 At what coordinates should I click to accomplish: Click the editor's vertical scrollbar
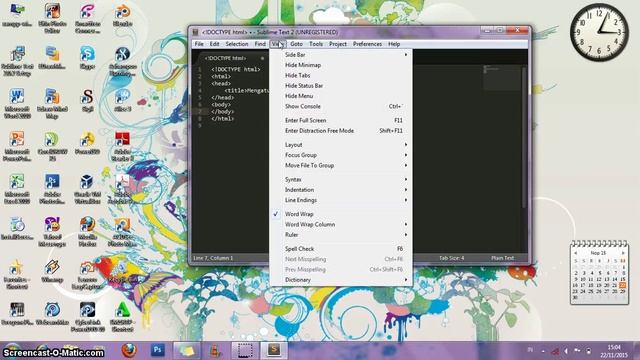tap(524, 139)
